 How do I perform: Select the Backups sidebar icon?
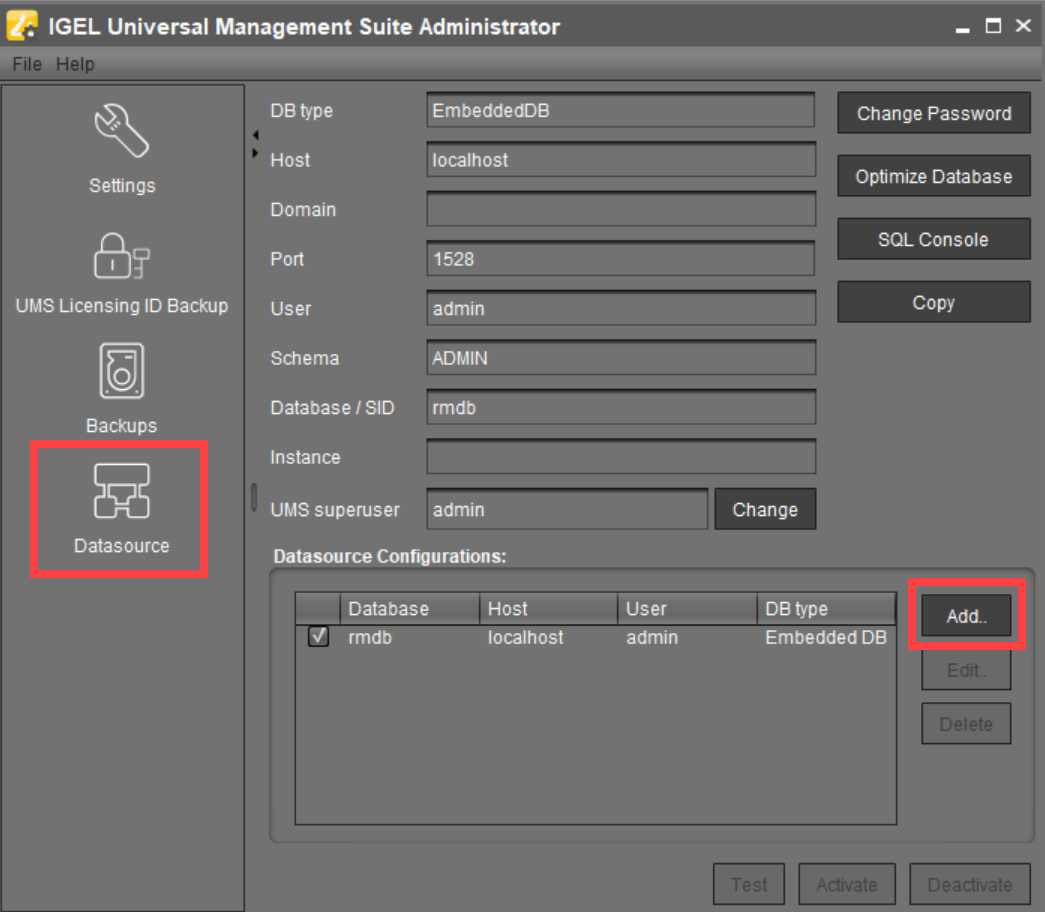click(121, 375)
